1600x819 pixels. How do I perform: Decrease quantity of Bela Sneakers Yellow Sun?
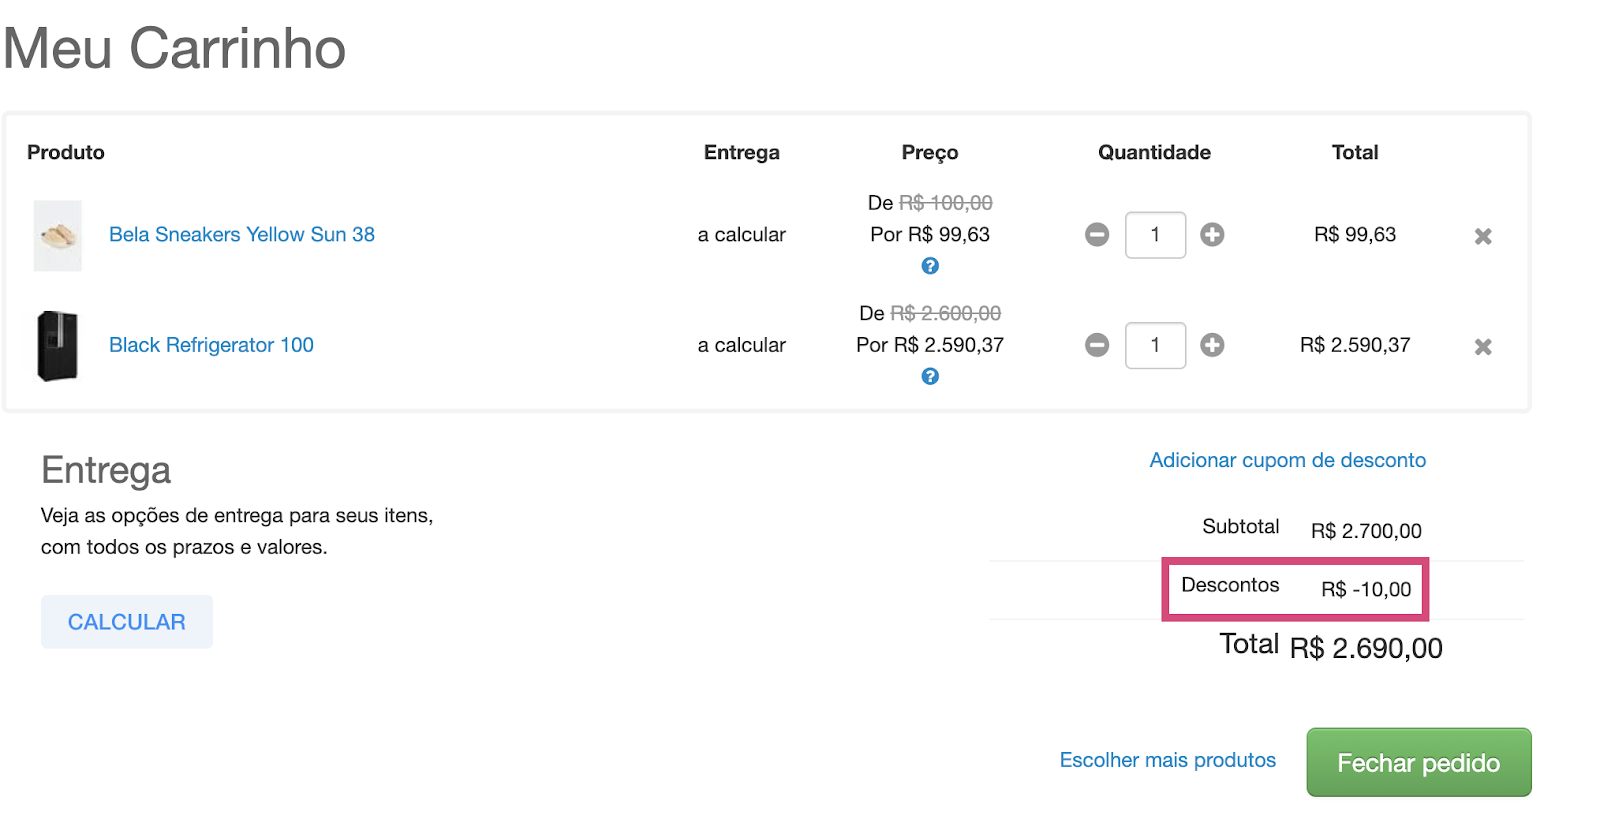coord(1097,235)
